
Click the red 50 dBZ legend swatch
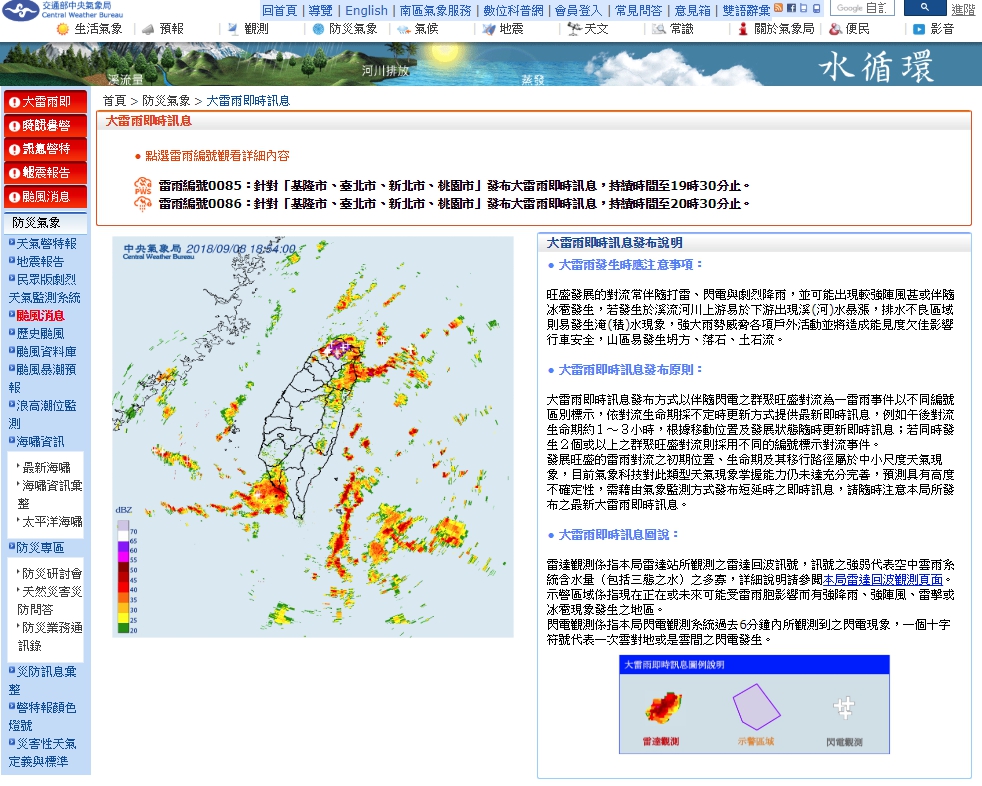pyautogui.click(x=123, y=567)
